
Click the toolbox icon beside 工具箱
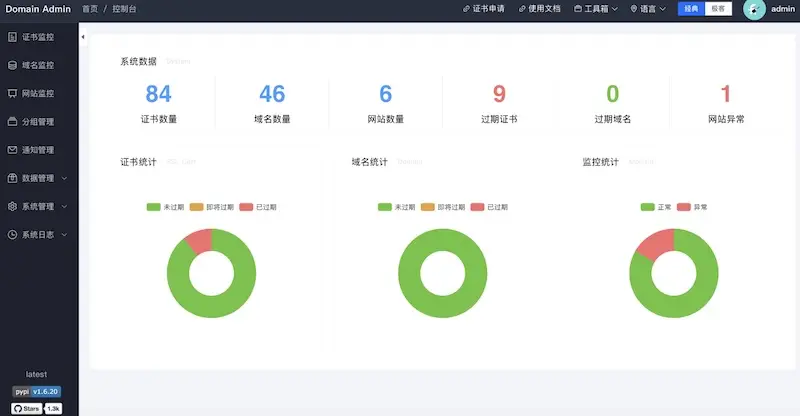578,9
